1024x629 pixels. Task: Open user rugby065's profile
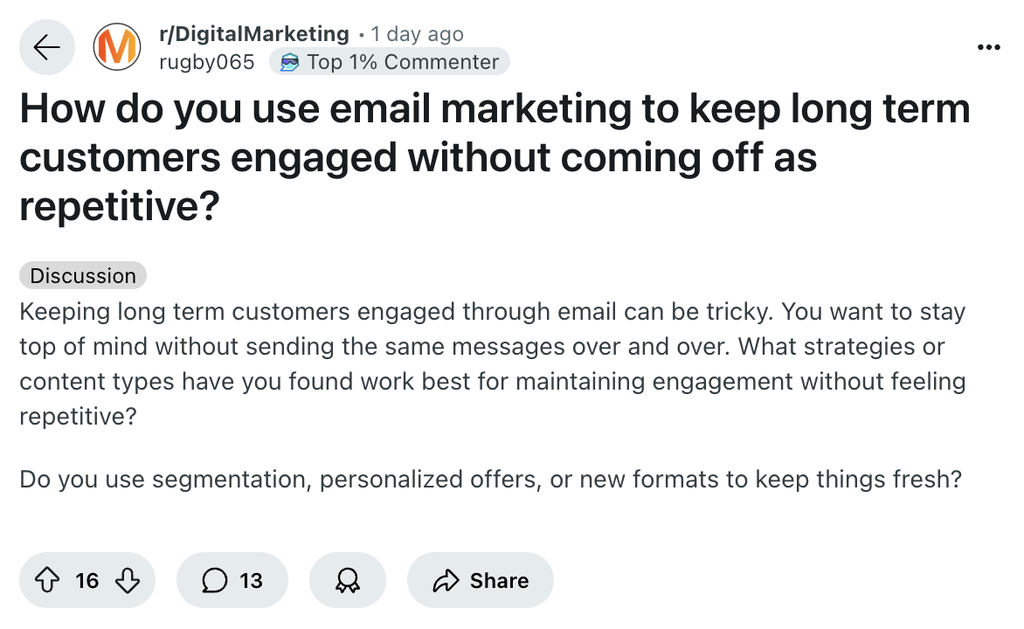pyautogui.click(x=206, y=62)
